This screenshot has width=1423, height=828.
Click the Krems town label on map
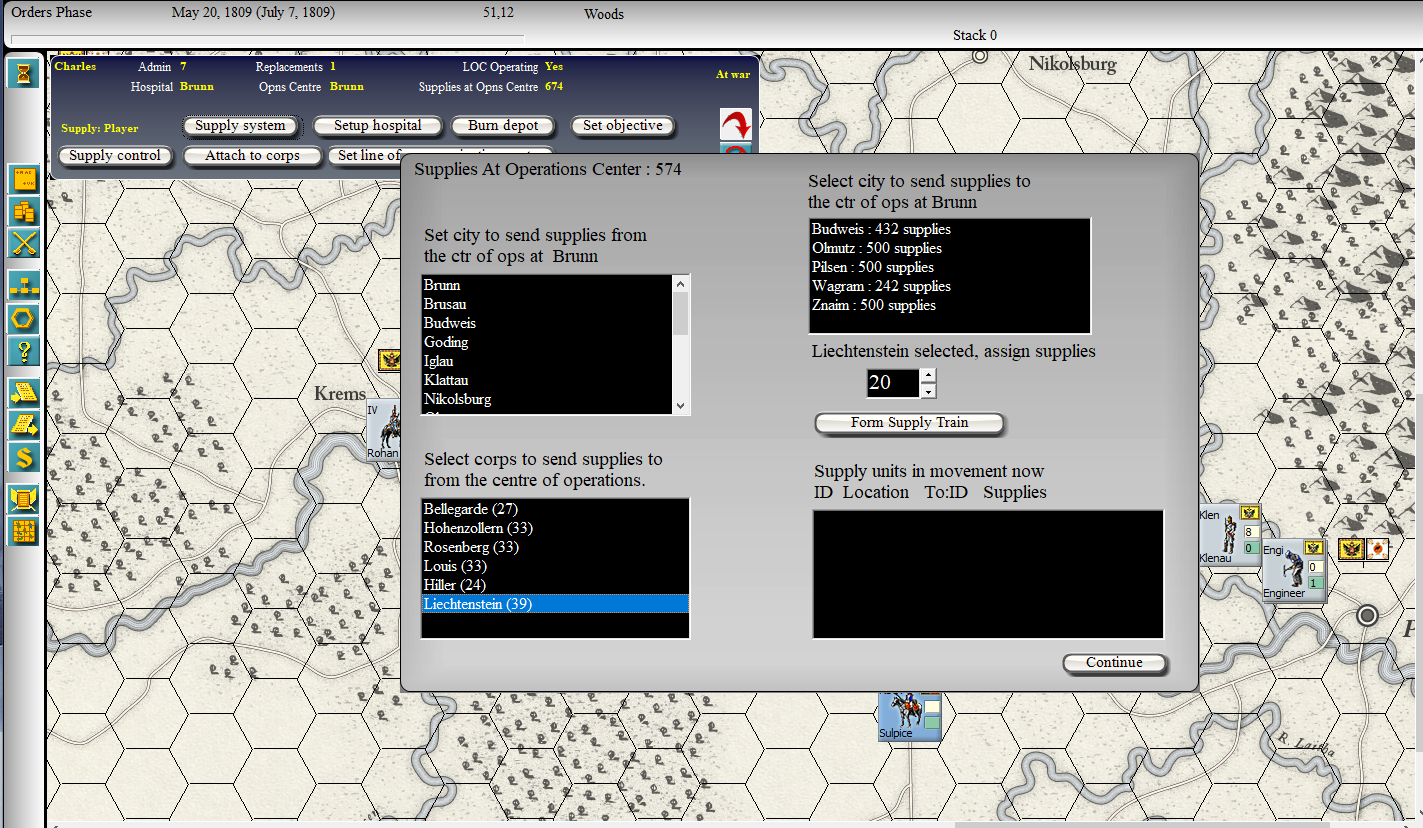point(340,394)
